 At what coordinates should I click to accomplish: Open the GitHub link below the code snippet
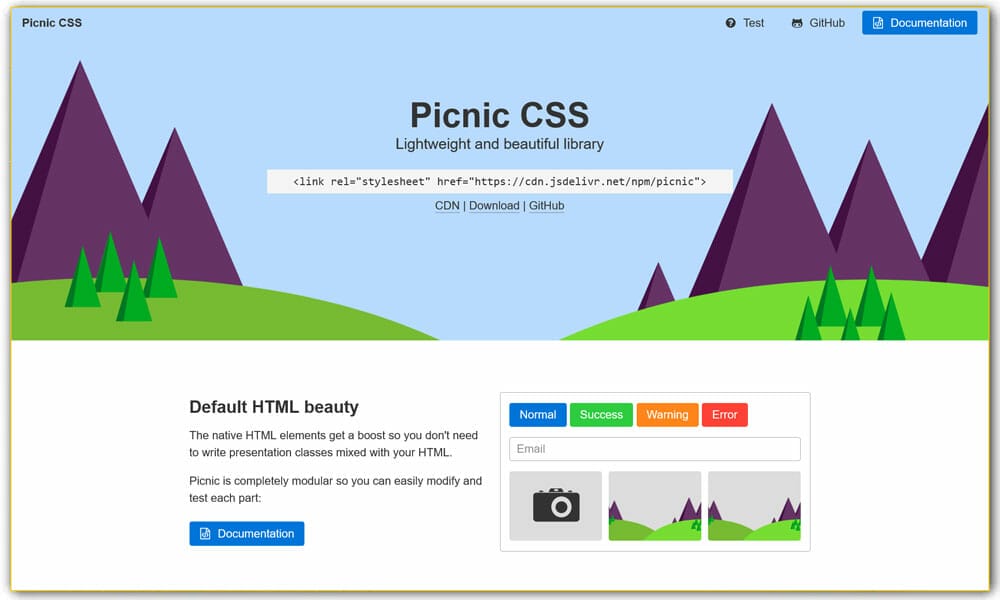pos(546,205)
